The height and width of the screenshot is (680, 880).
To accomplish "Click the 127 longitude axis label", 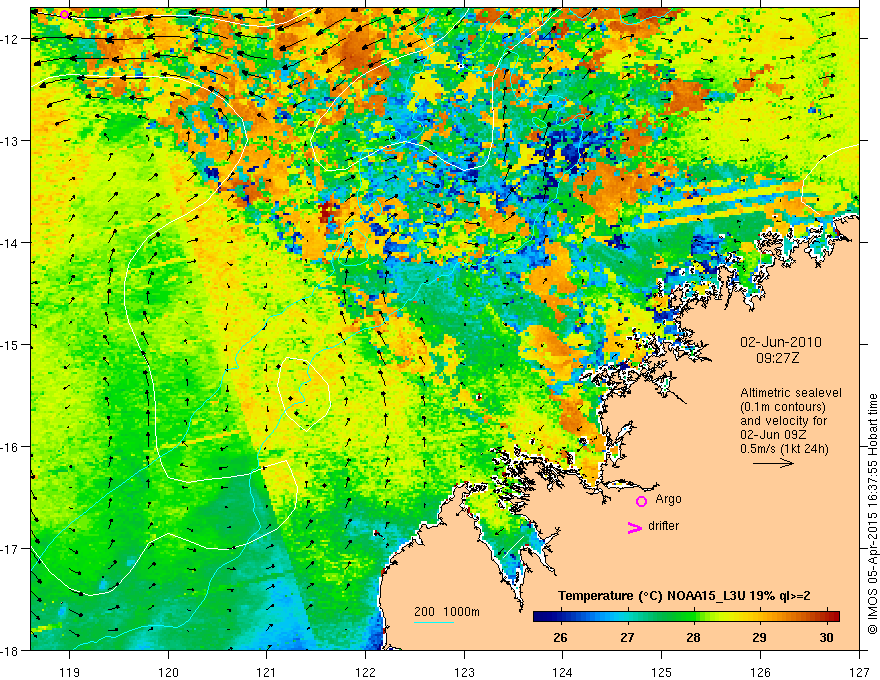I will click(859, 672).
